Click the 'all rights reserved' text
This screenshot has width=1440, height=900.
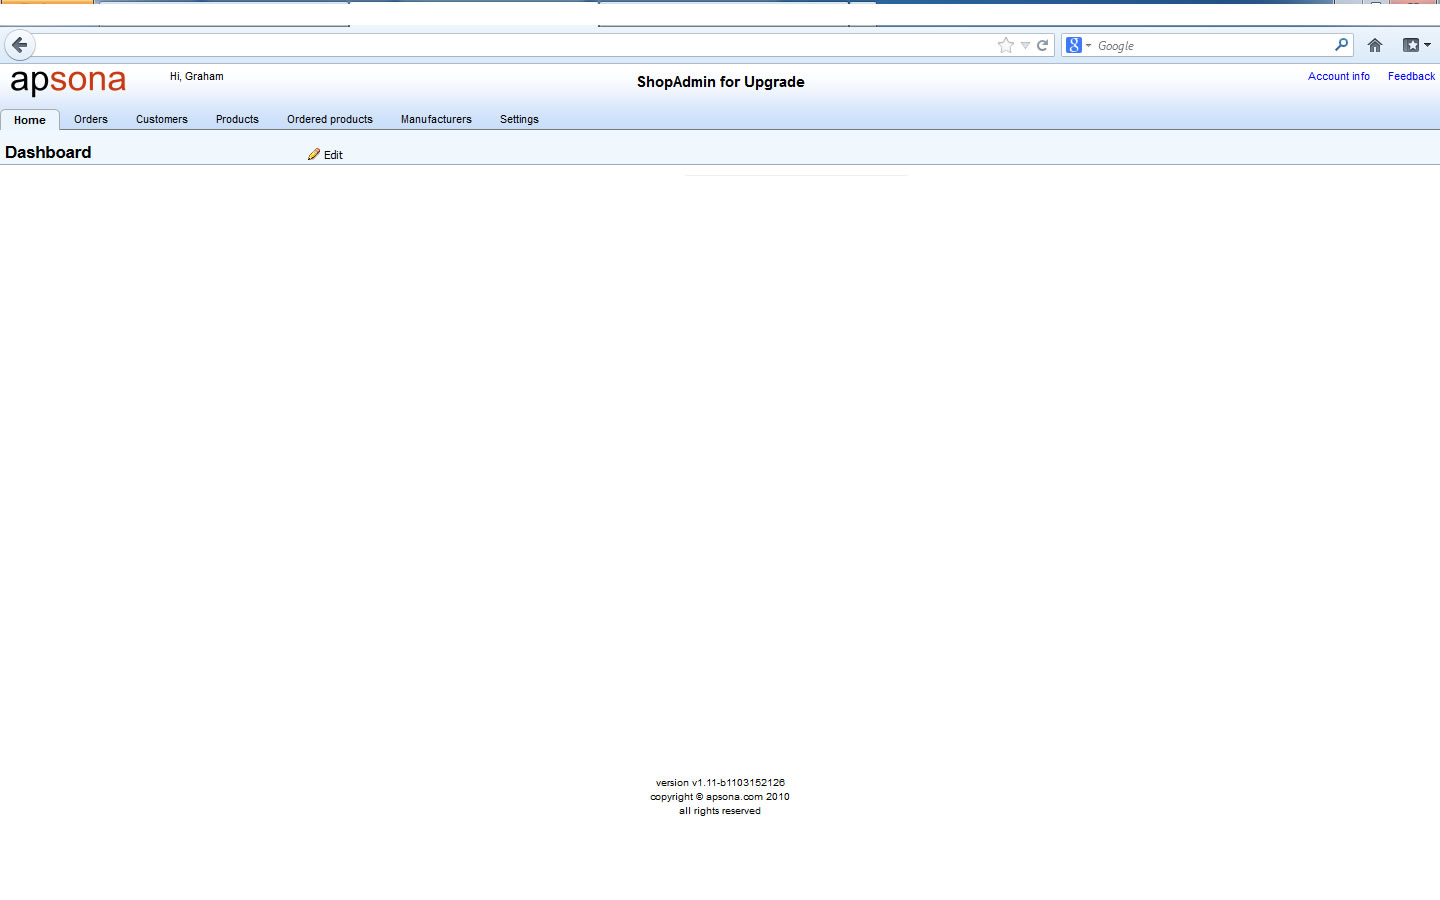pyautogui.click(x=720, y=811)
